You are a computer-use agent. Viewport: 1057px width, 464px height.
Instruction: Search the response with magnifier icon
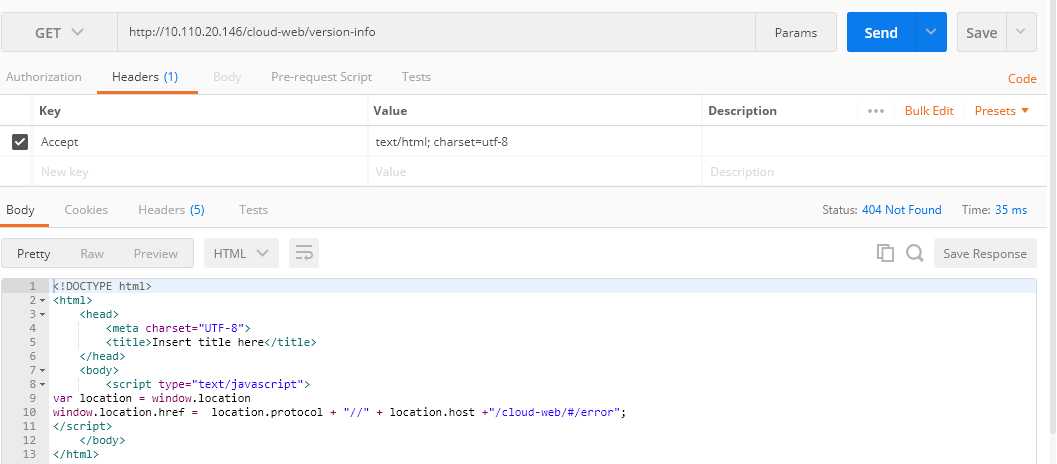click(915, 254)
